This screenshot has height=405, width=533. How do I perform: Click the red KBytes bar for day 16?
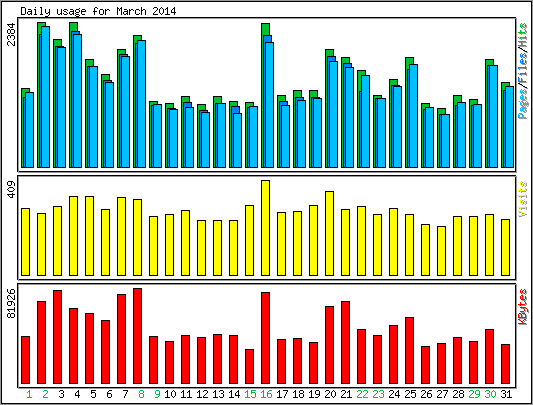(x=265, y=338)
